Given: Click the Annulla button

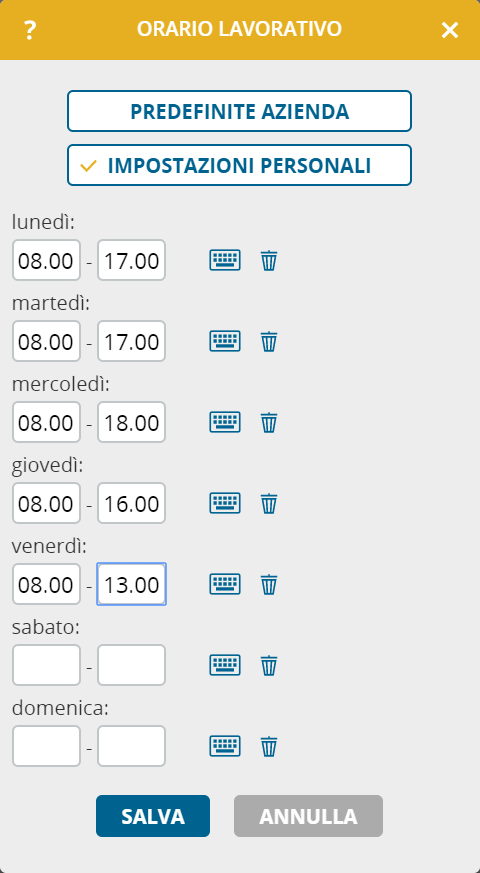Looking at the screenshot, I should pyautogui.click(x=308, y=816).
